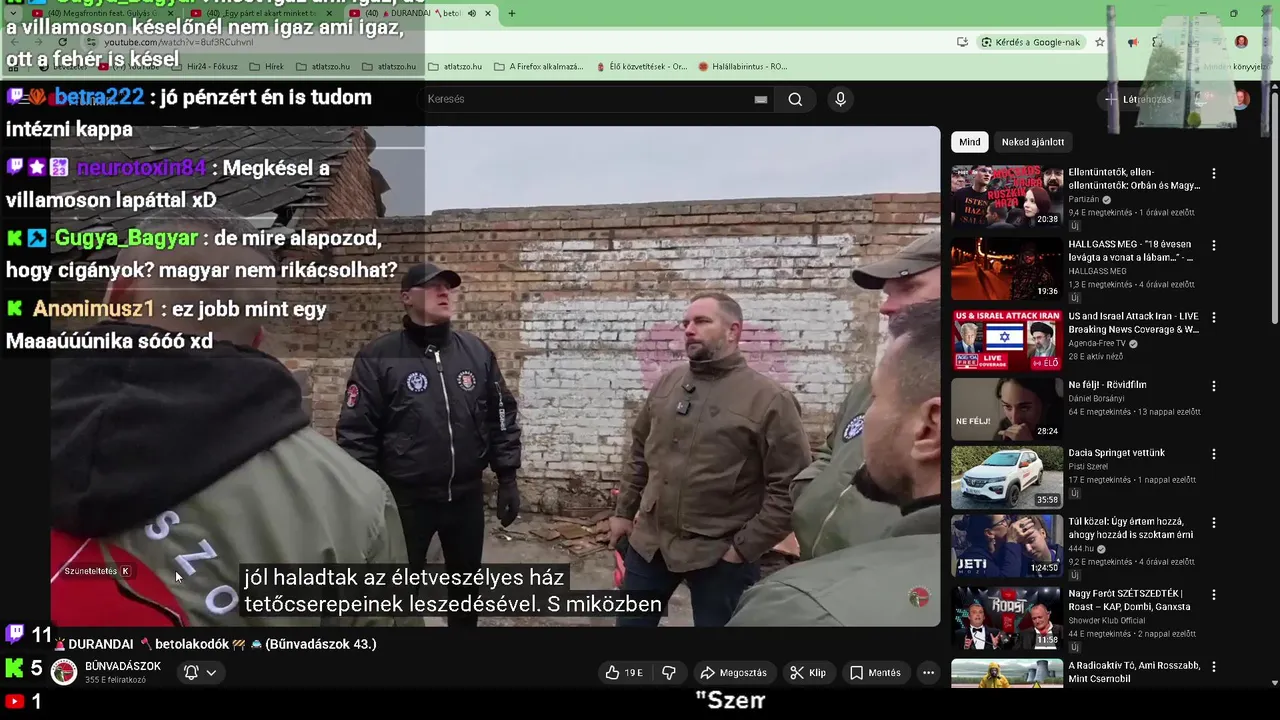This screenshot has width=1280, height=720.
Task: Open options for US and Israel Attack Iran
Action: point(1214,317)
